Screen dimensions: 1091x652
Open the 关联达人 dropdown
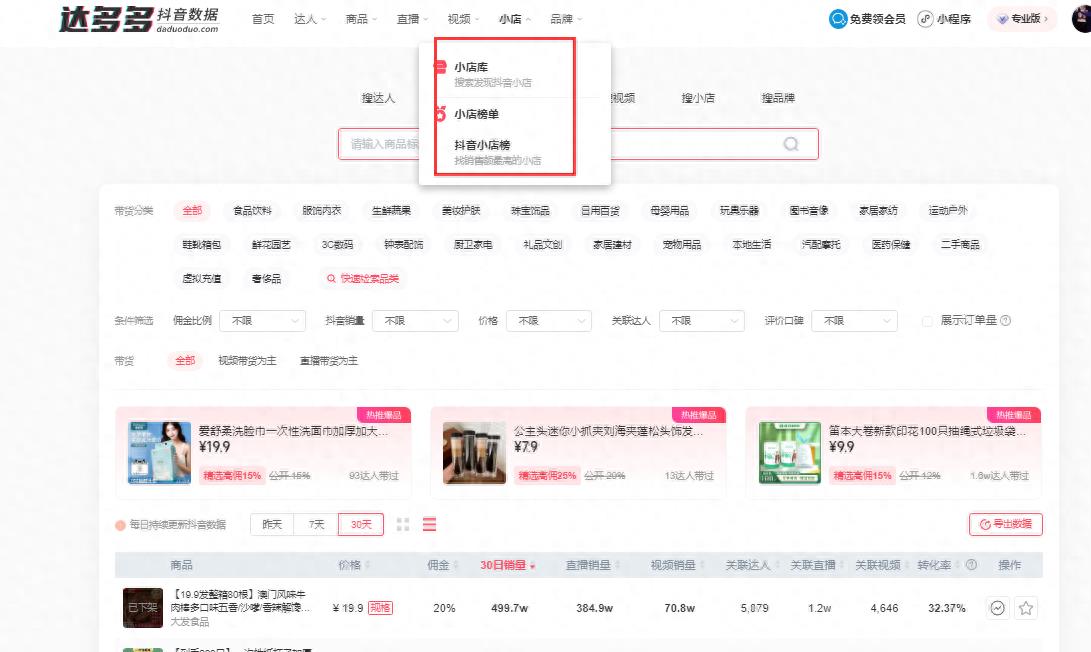point(702,321)
